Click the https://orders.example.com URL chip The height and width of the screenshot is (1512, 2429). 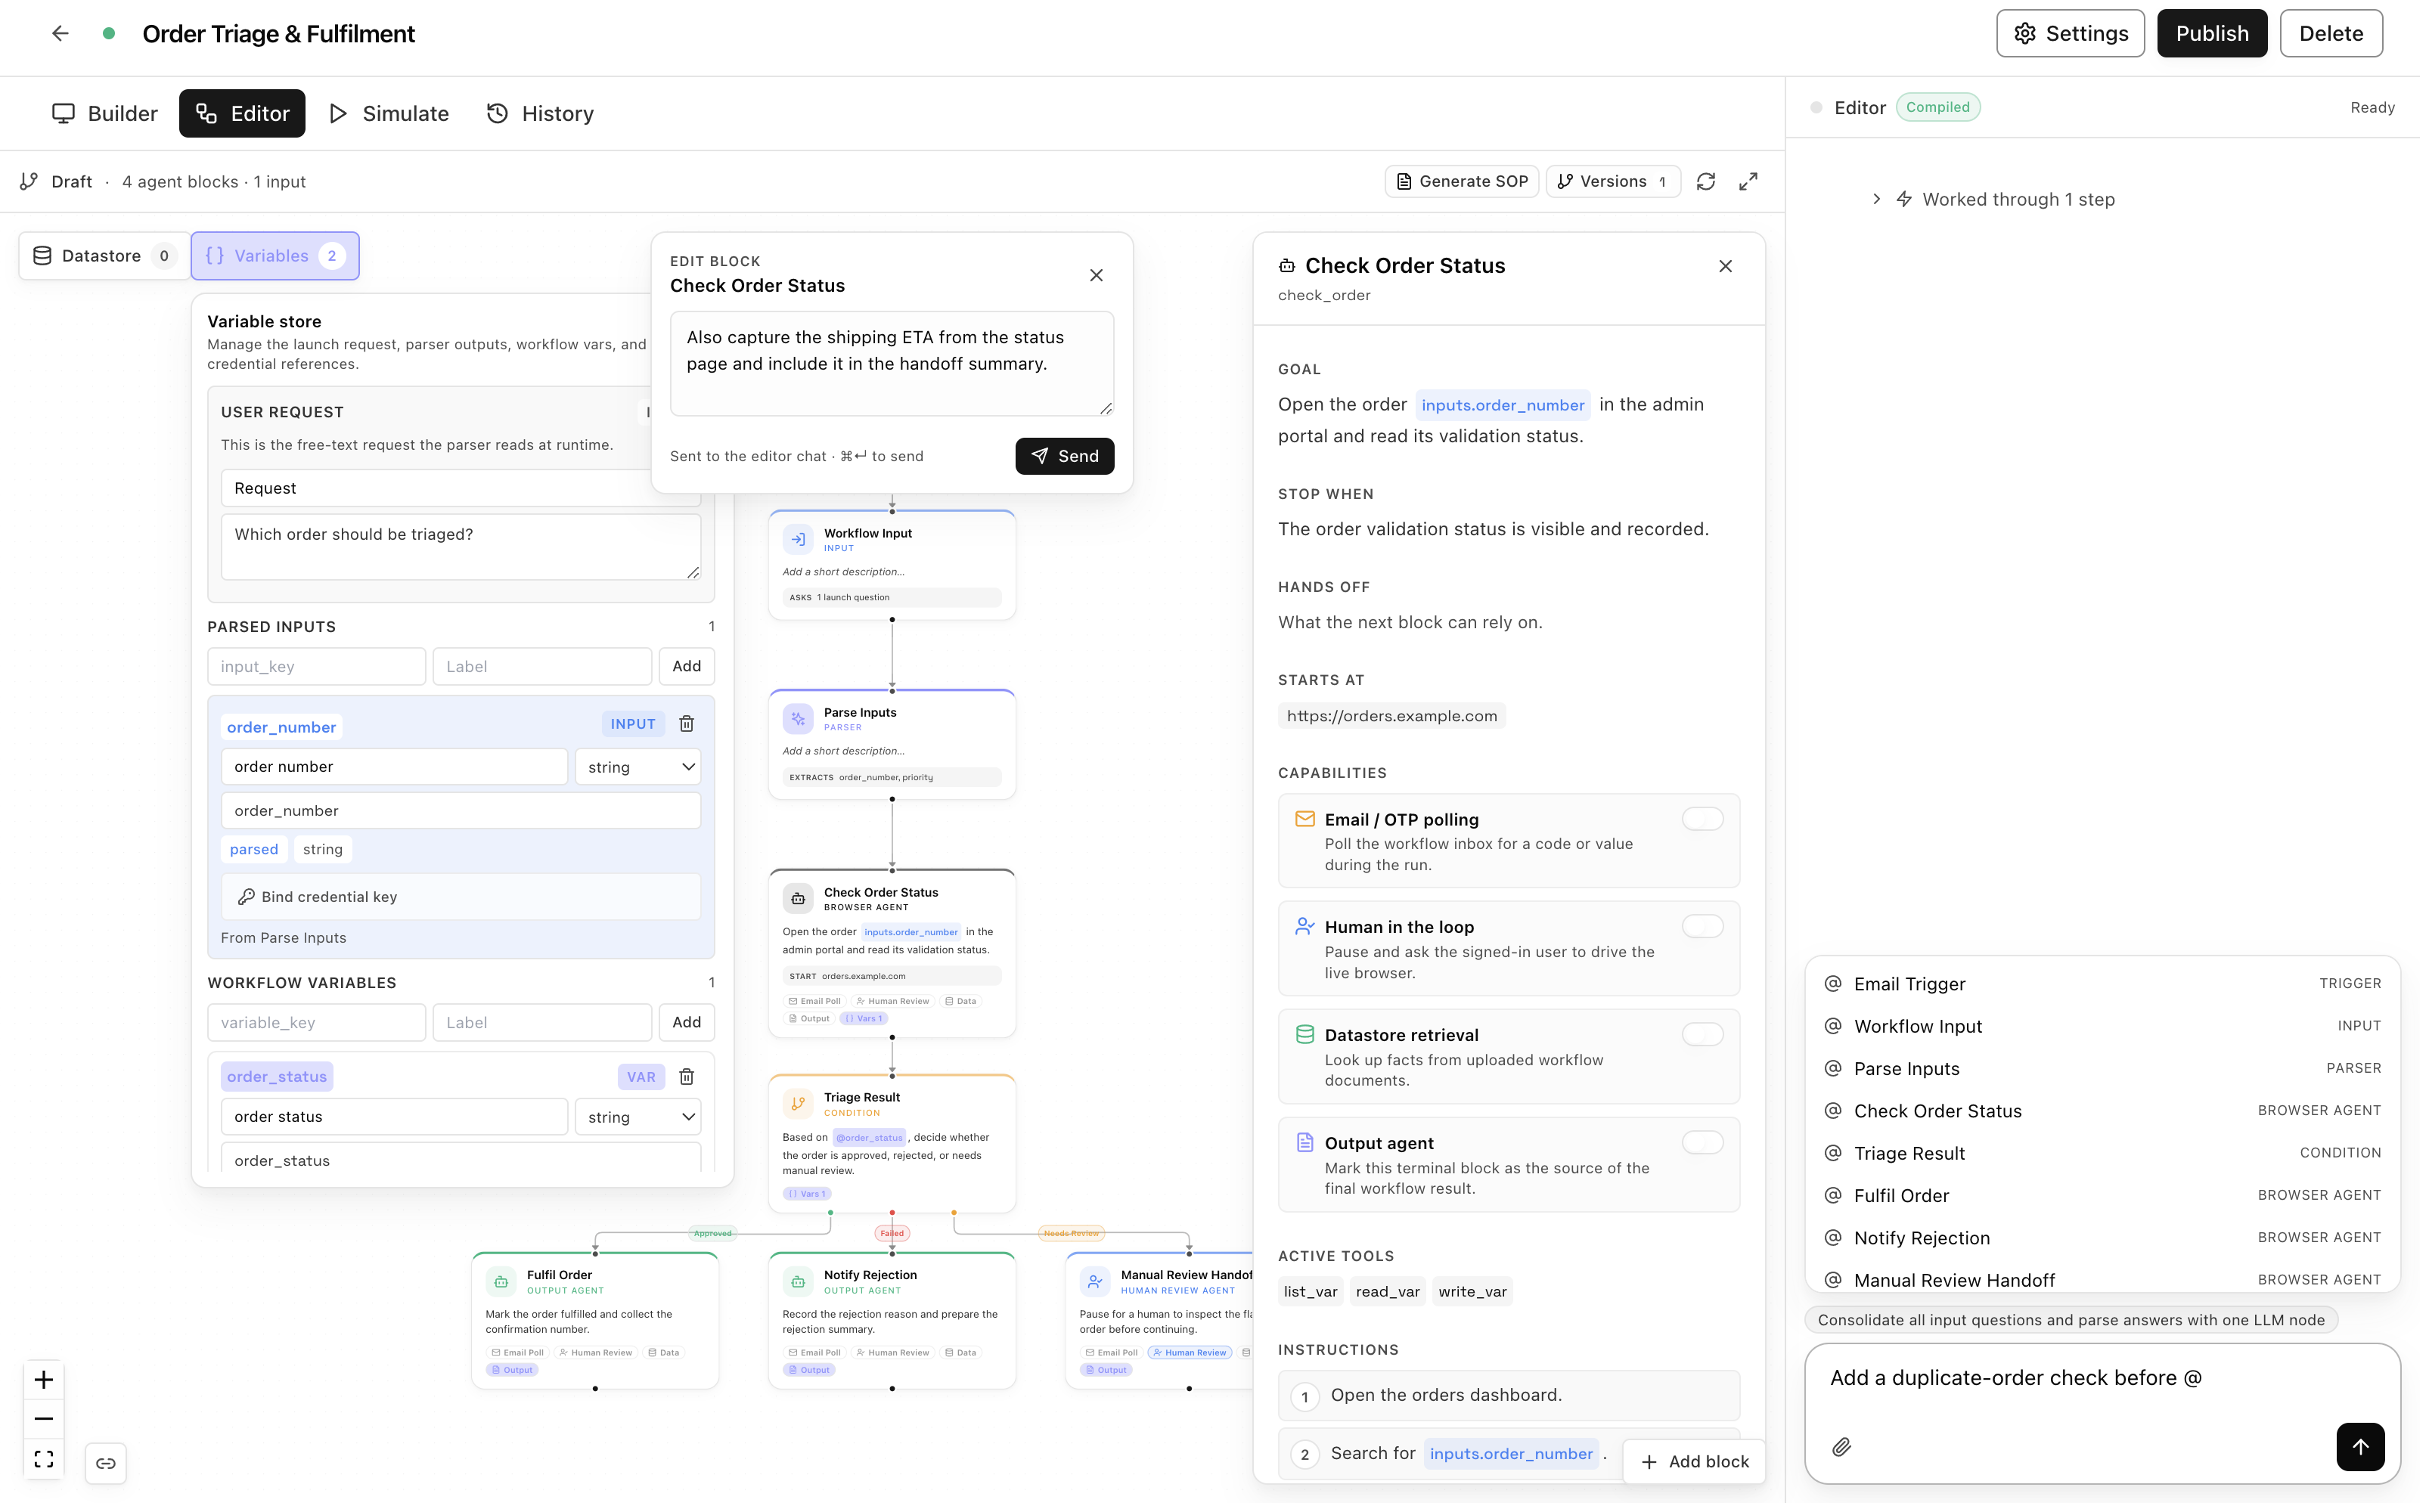point(1397,719)
